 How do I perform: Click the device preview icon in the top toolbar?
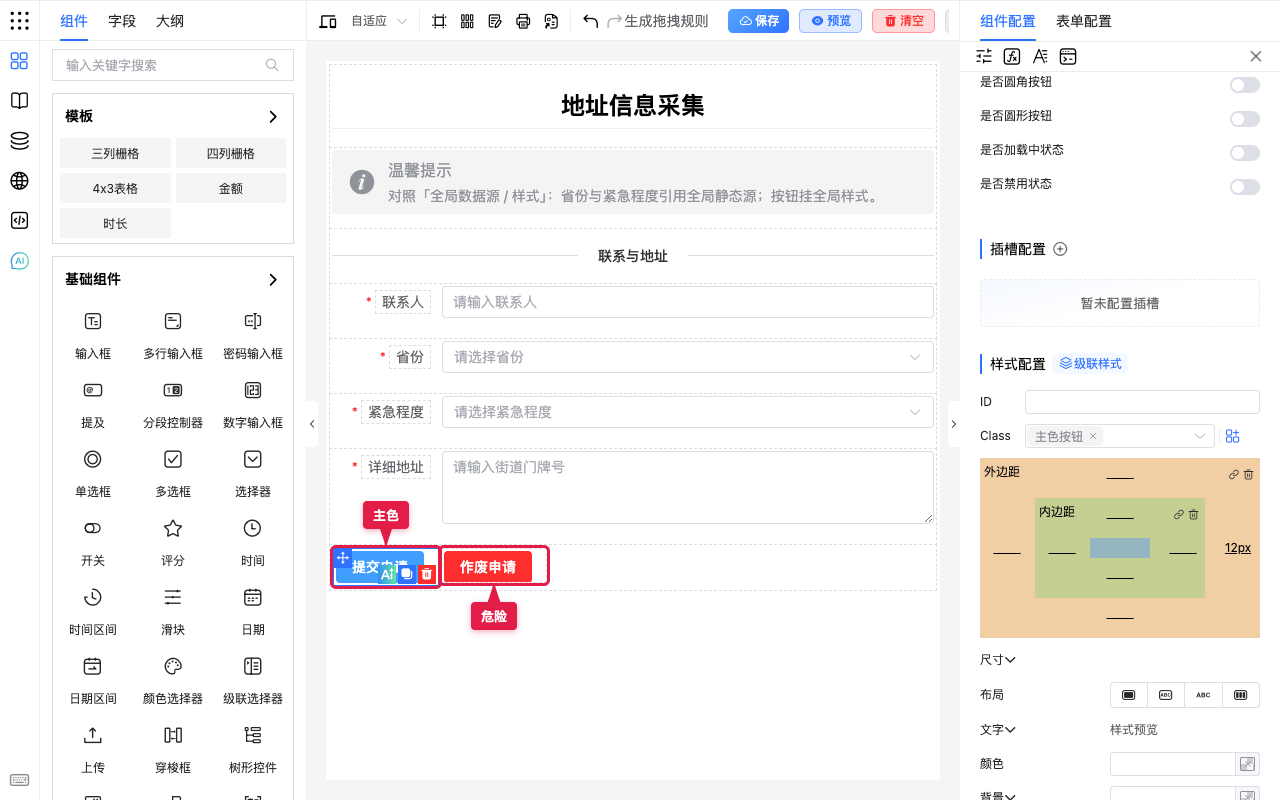tap(328, 21)
